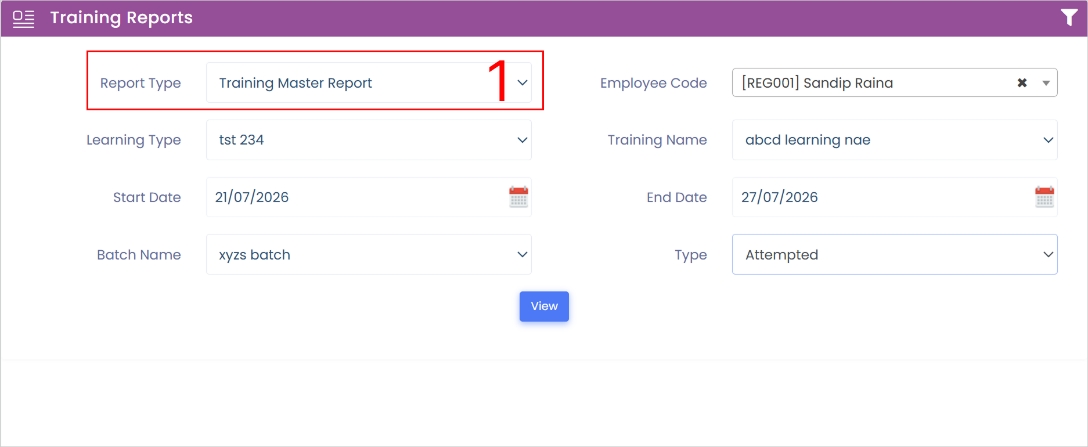Click the chevron of Learning Type dropdown
This screenshot has width=1088, height=447.
coord(522,140)
